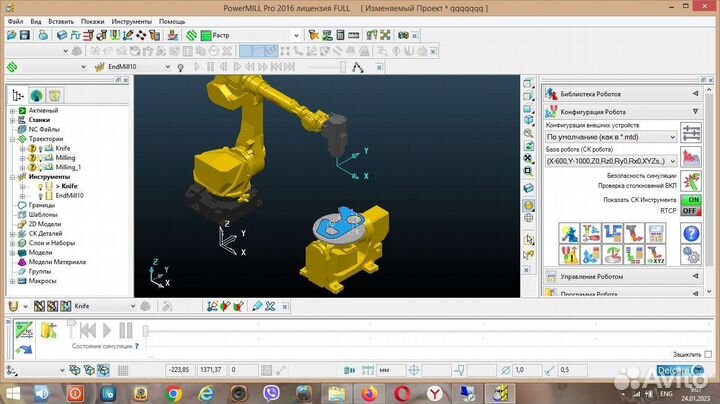Viewport: 720px width, 404px height.
Task: Toggle the EndMill10 tool light bulb
Action: [x=40, y=196]
